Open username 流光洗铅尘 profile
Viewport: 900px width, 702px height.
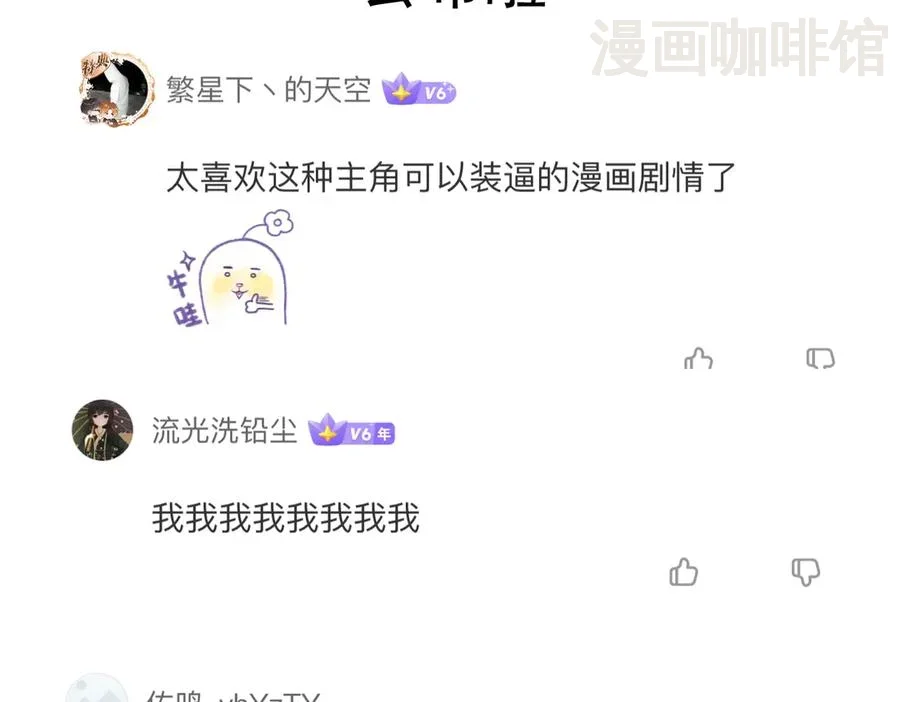(x=224, y=430)
